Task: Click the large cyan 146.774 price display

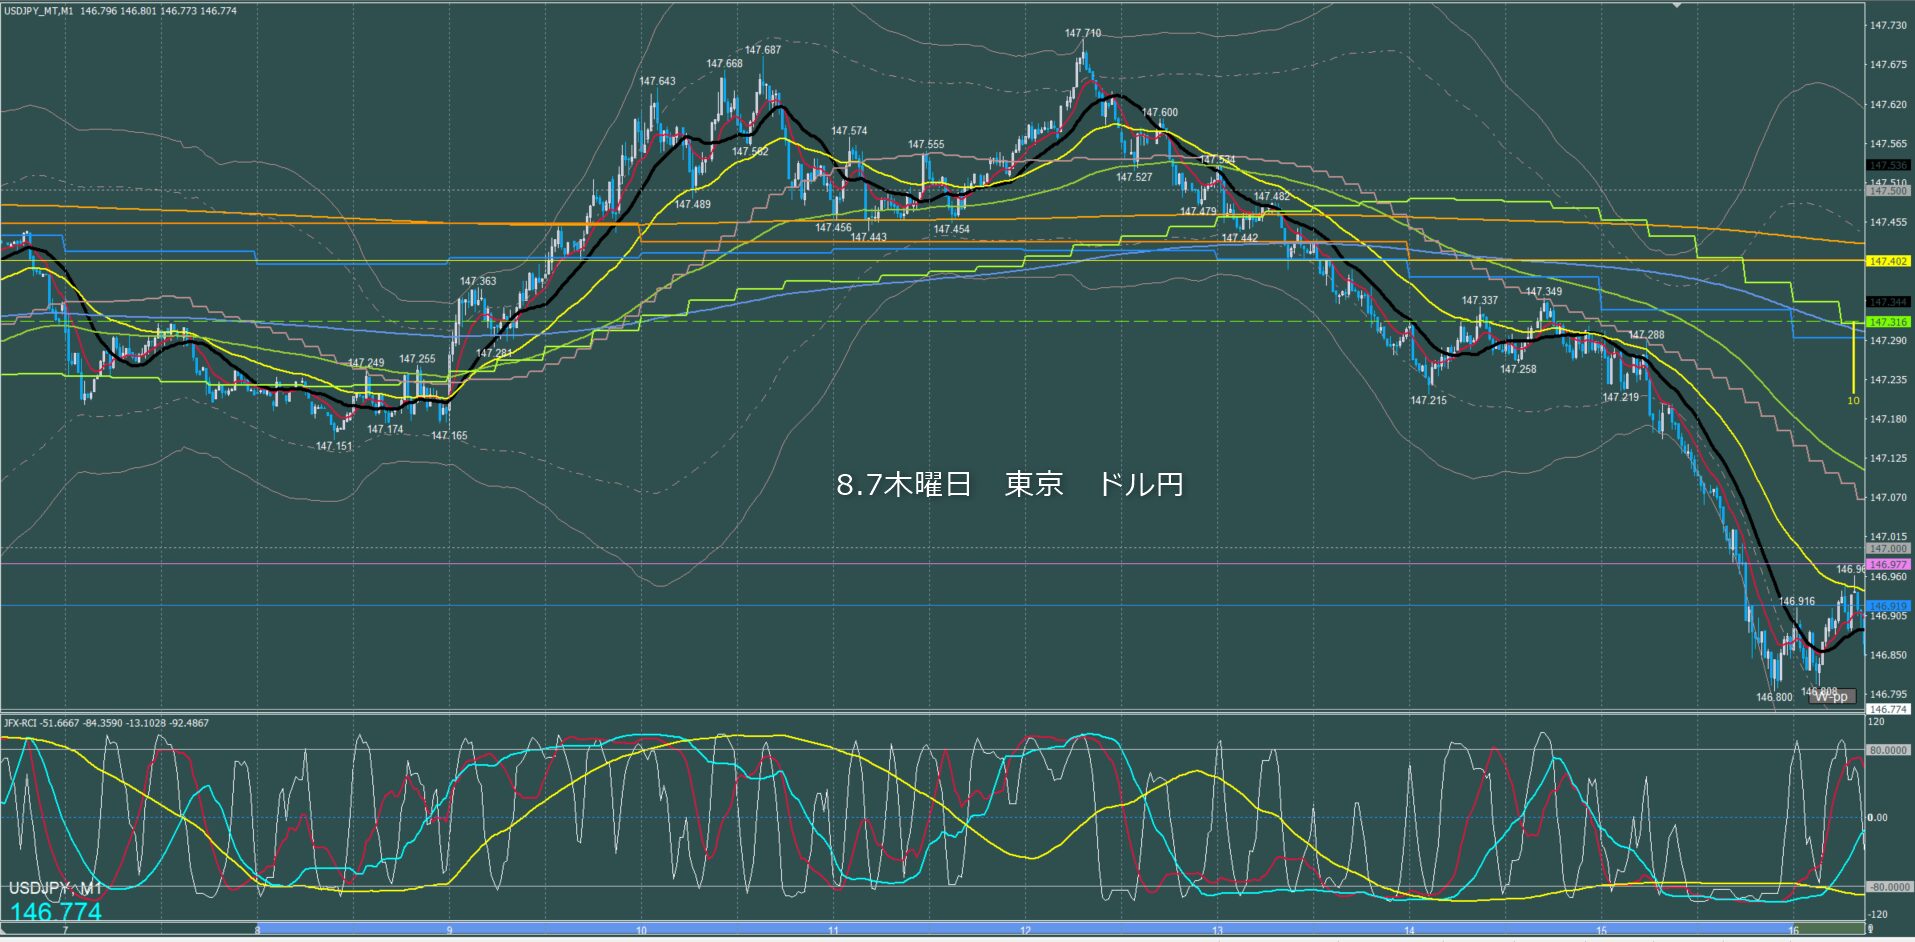Action: tap(56, 912)
